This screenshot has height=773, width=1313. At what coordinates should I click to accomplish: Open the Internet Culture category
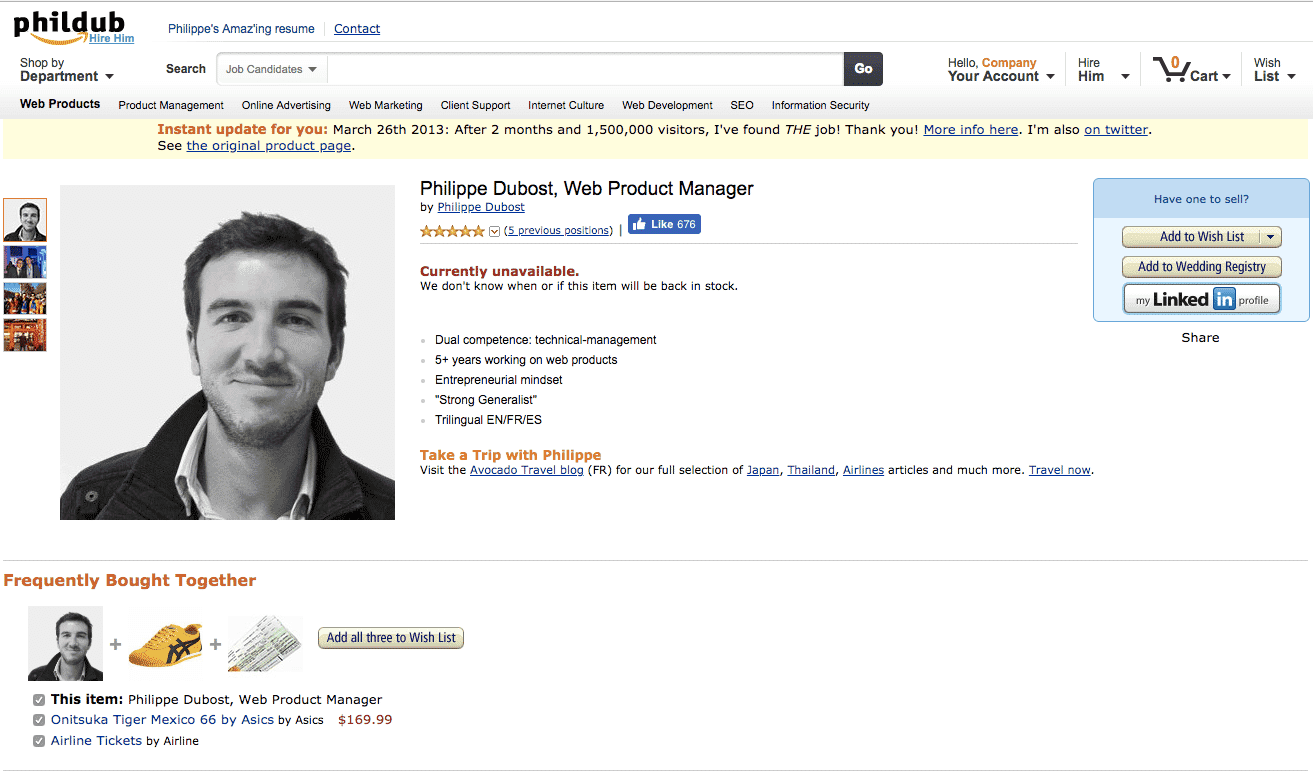coord(566,105)
